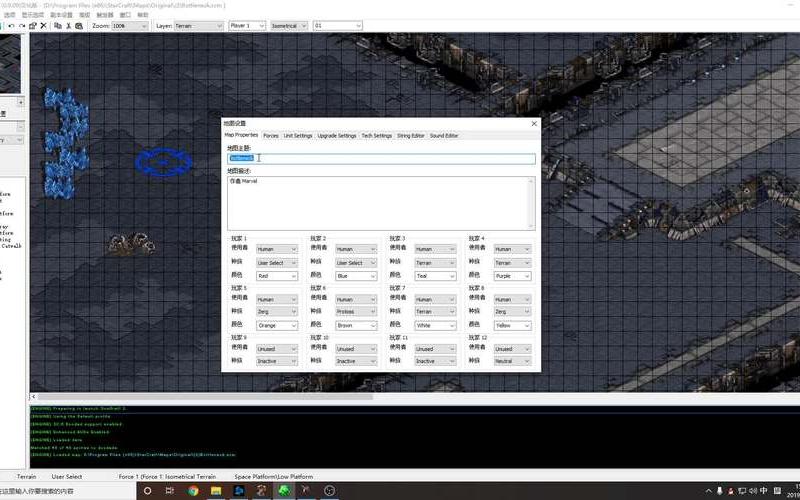Image resolution: width=800 pixels, height=500 pixels.
Task: Switch to the Sound Editor tab
Action: (x=445, y=135)
